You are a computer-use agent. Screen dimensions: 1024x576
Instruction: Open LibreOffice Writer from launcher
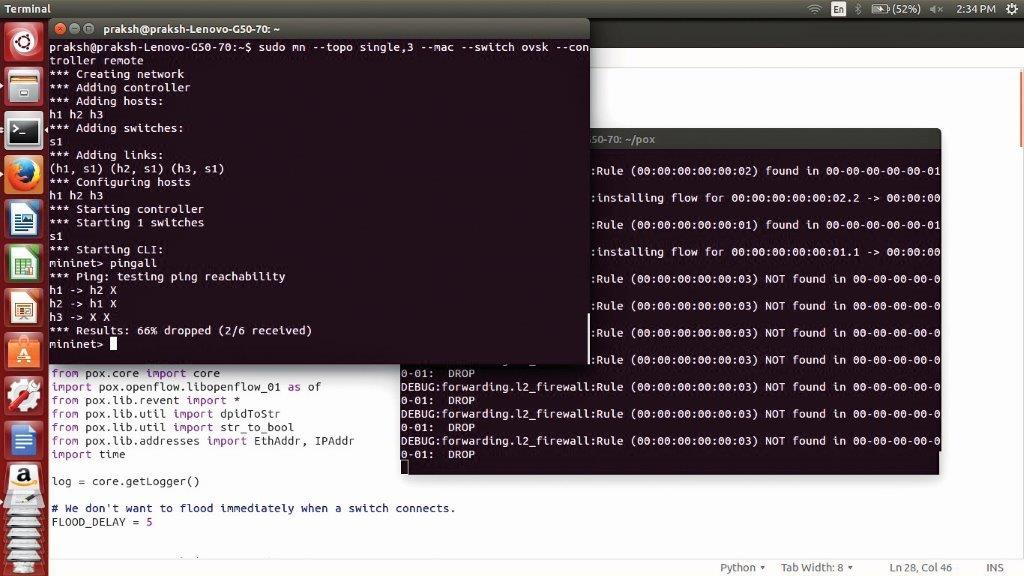24,219
